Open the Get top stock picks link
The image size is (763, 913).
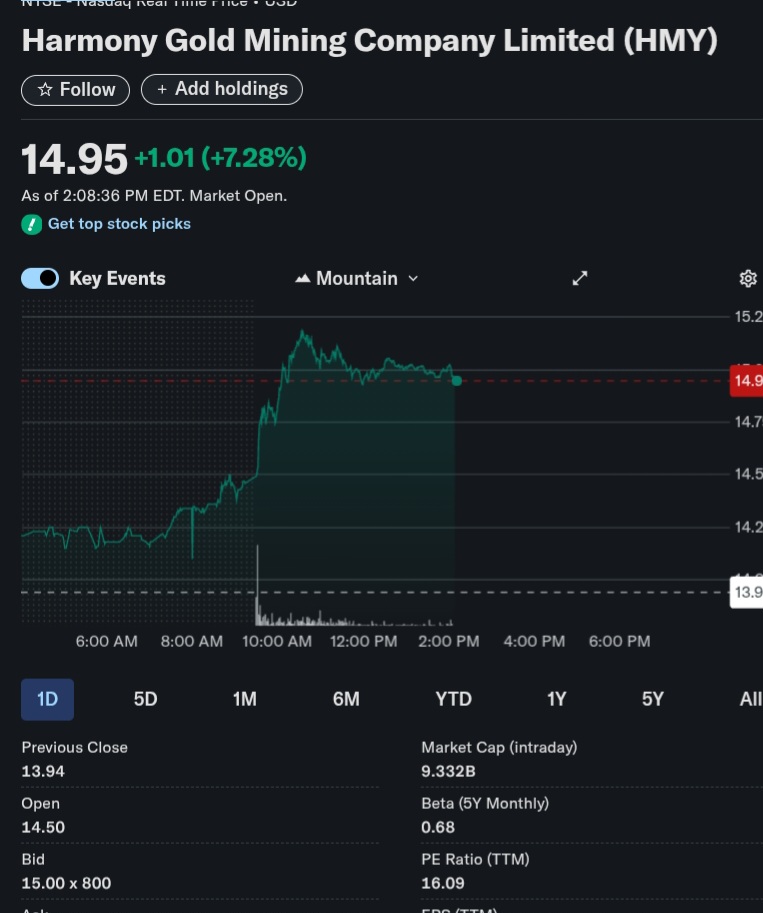tap(119, 224)
